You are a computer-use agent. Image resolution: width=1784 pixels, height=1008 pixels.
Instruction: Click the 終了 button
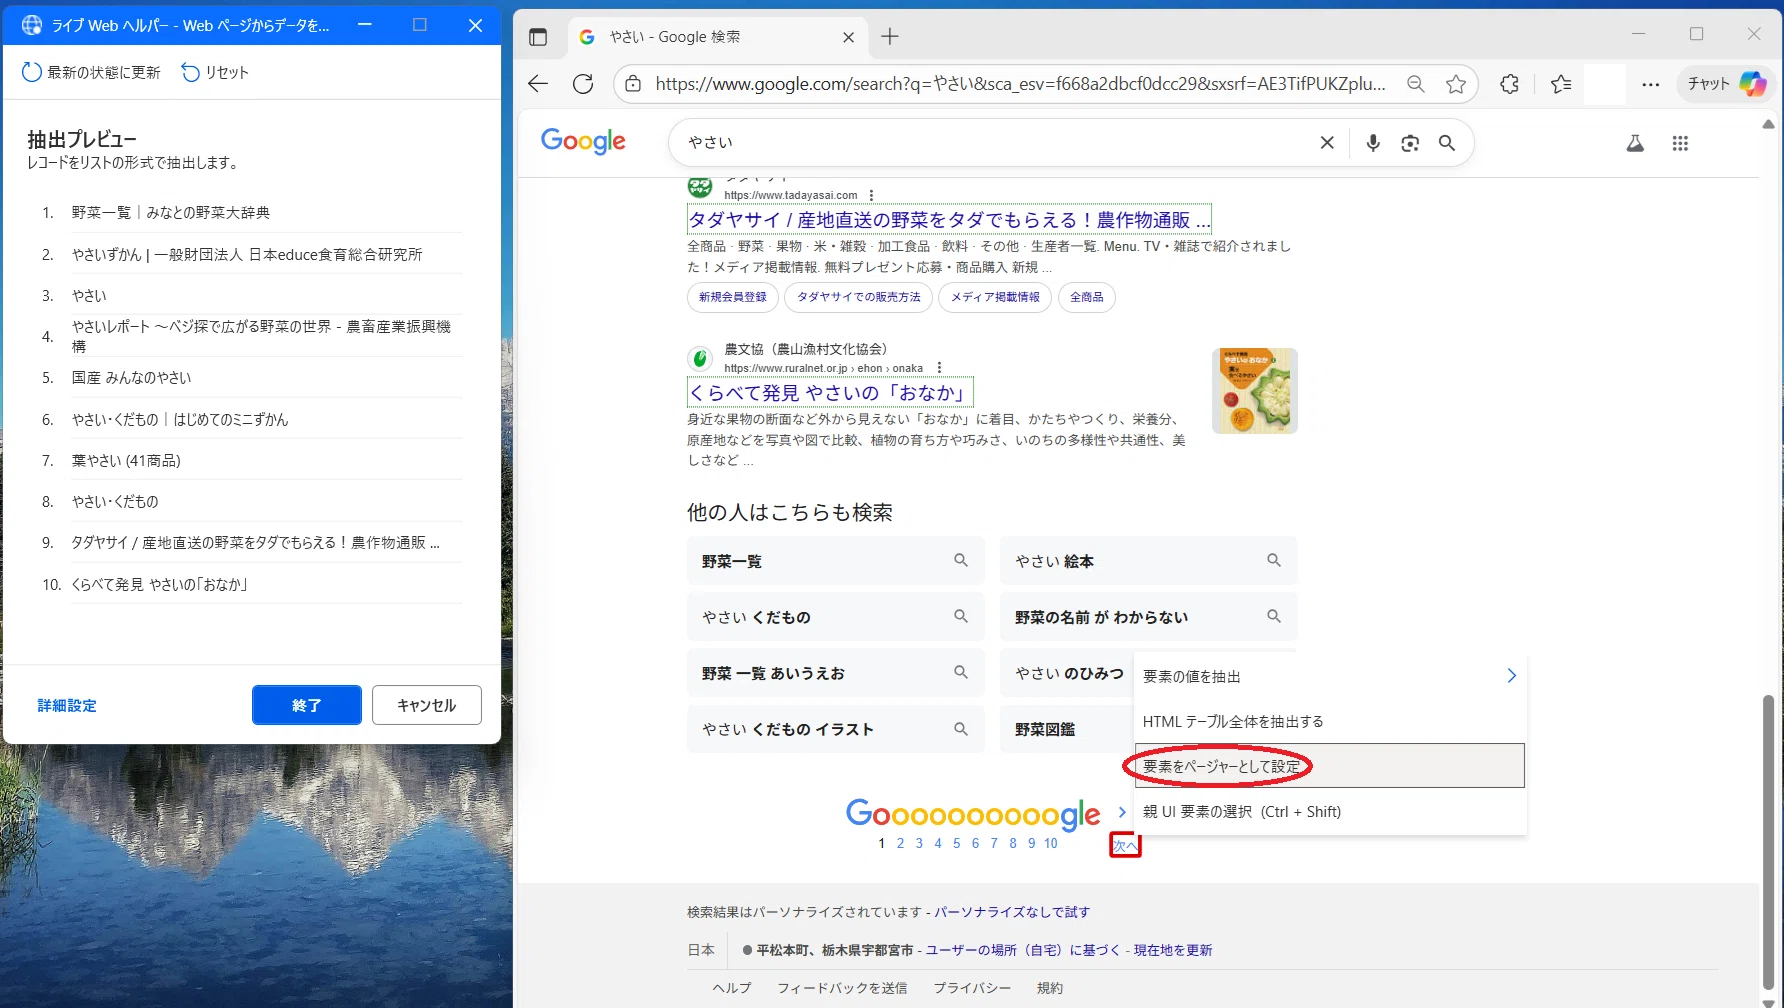307,705
